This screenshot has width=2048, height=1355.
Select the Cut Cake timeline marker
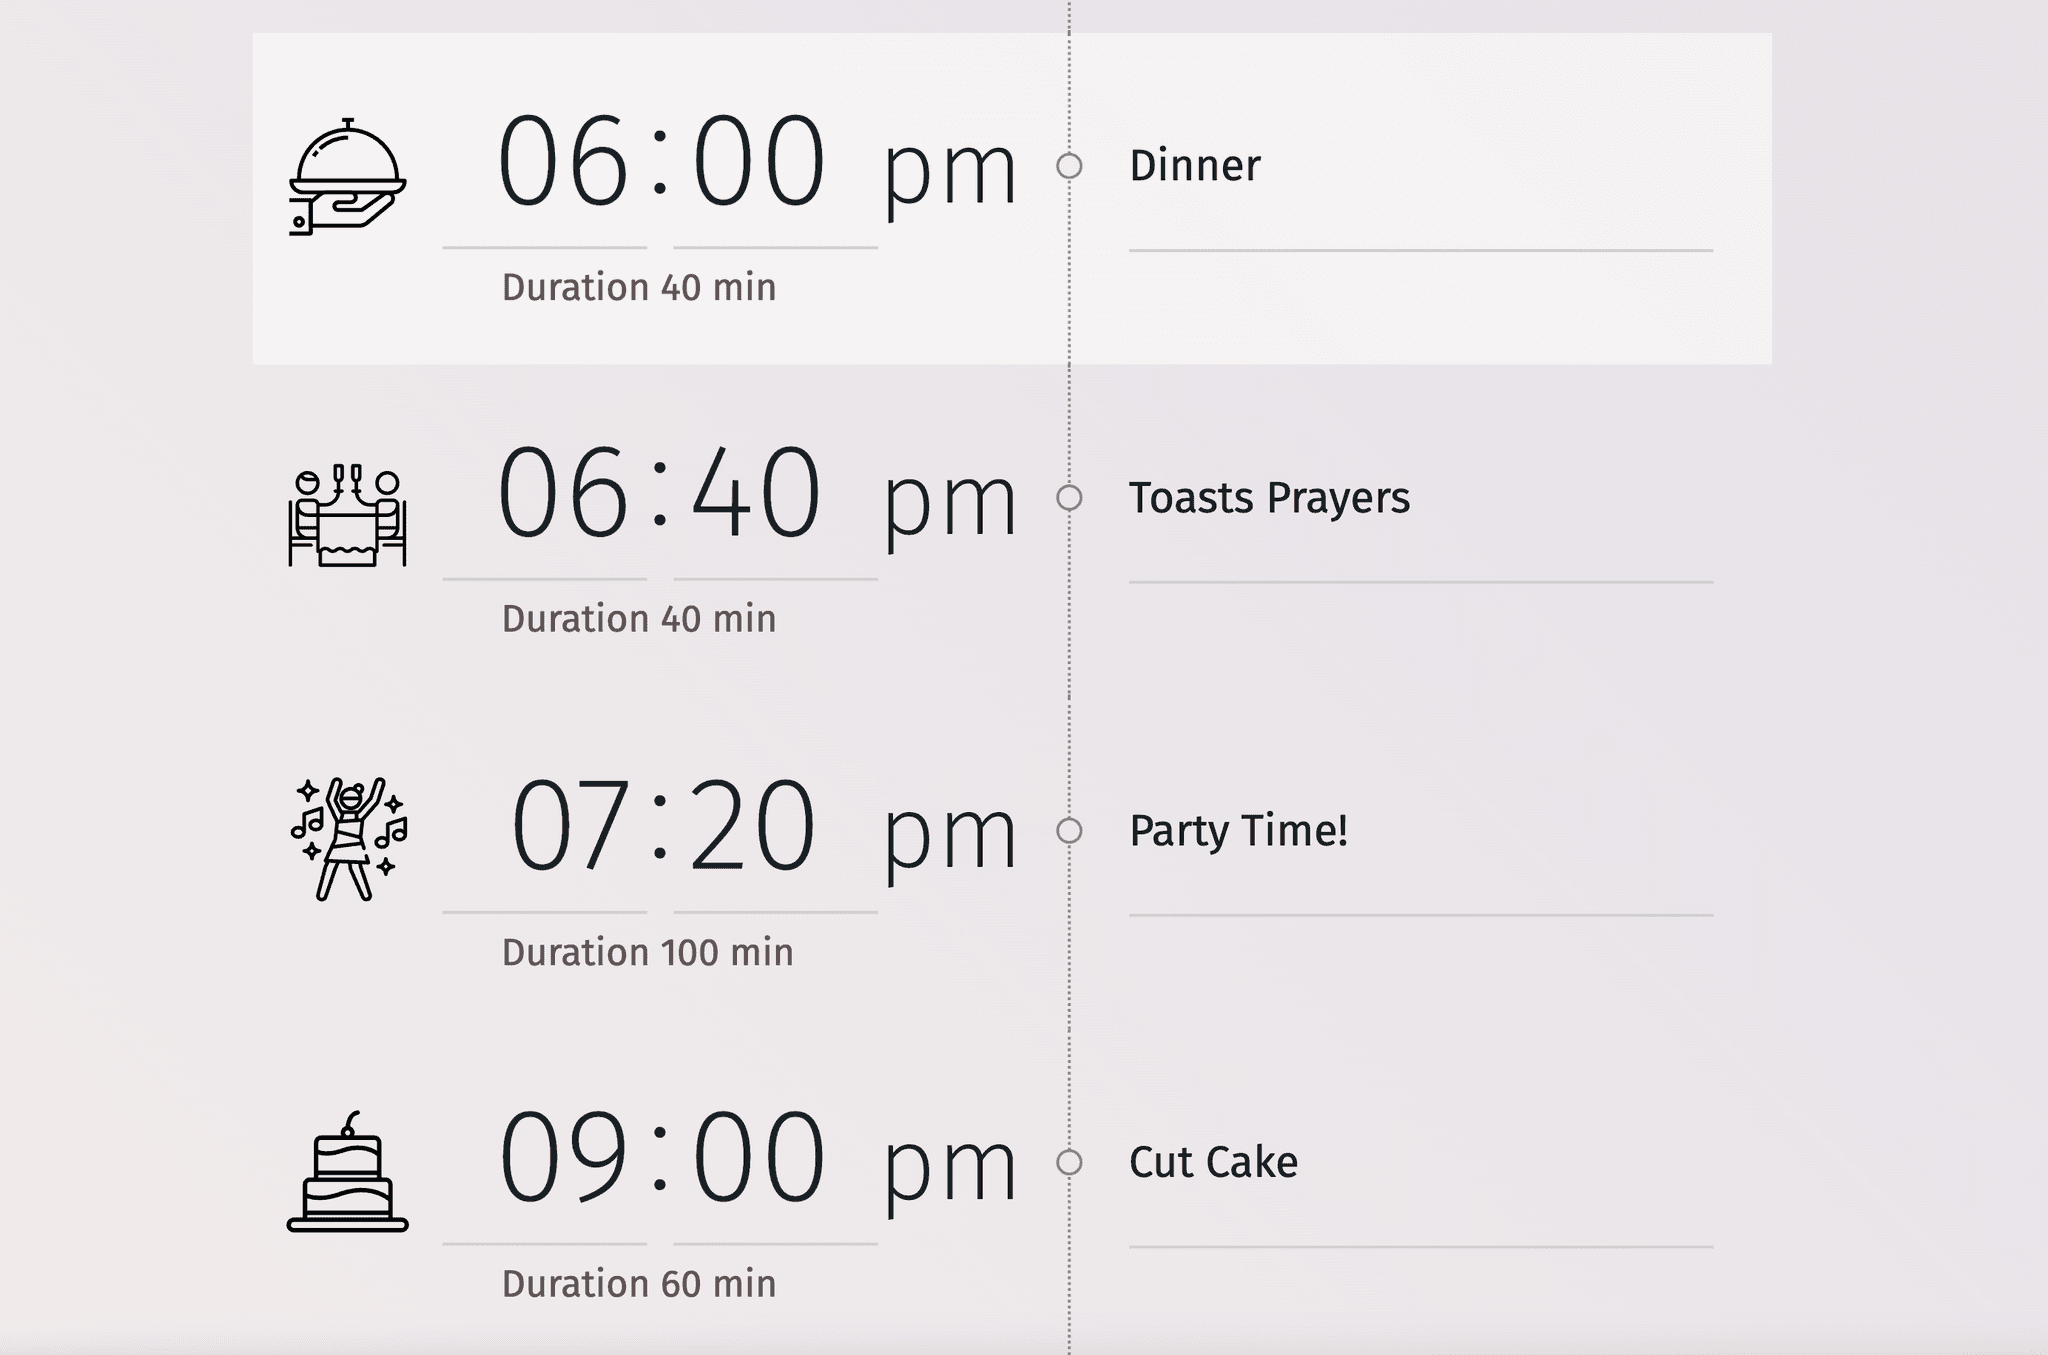click(x=1069, y=1162)
